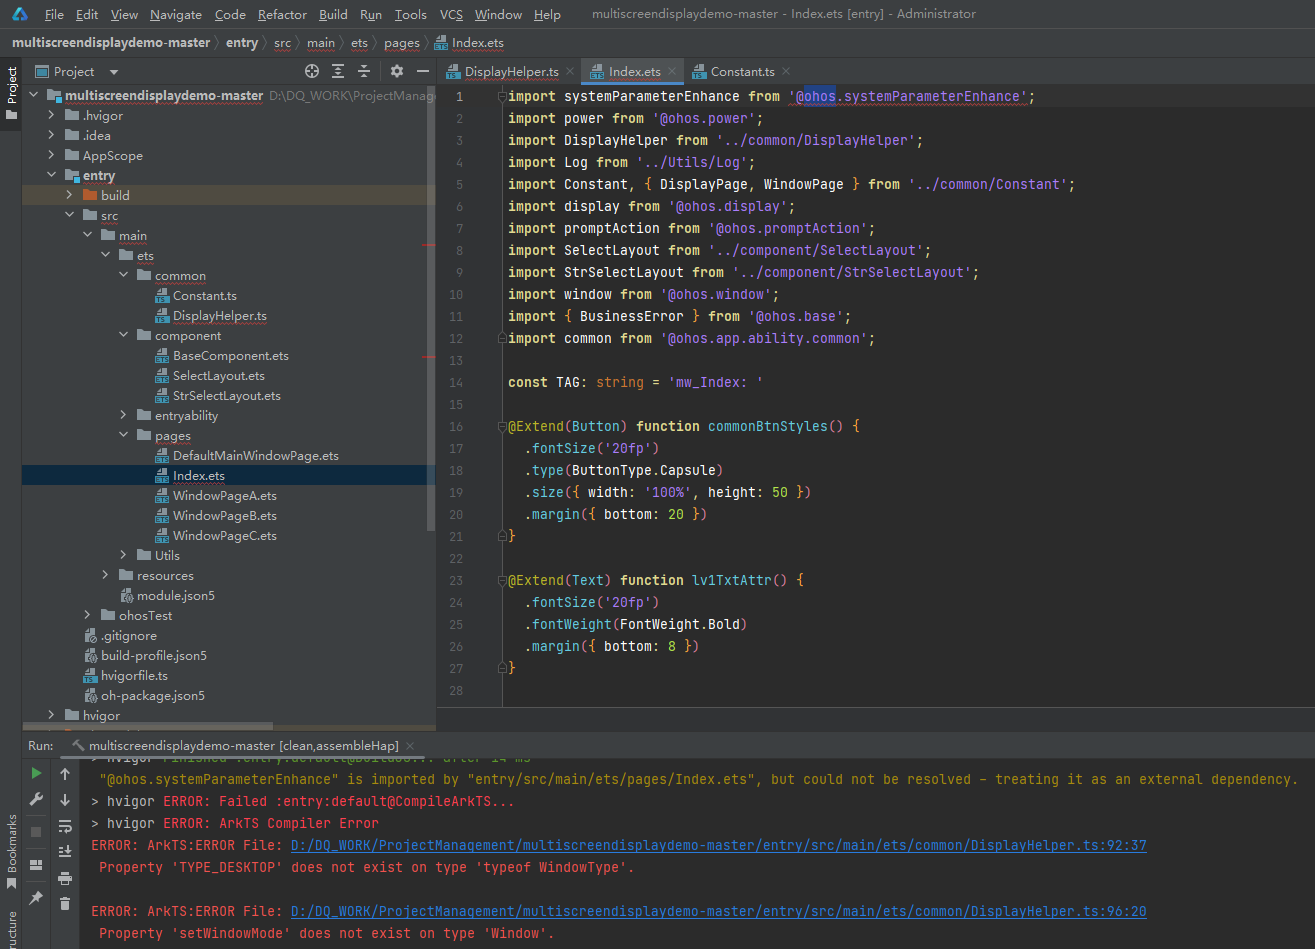Close the multiscreendisplaydemo-master run tab
Viewport: 1315px width, 949px height.
(410, 746)
